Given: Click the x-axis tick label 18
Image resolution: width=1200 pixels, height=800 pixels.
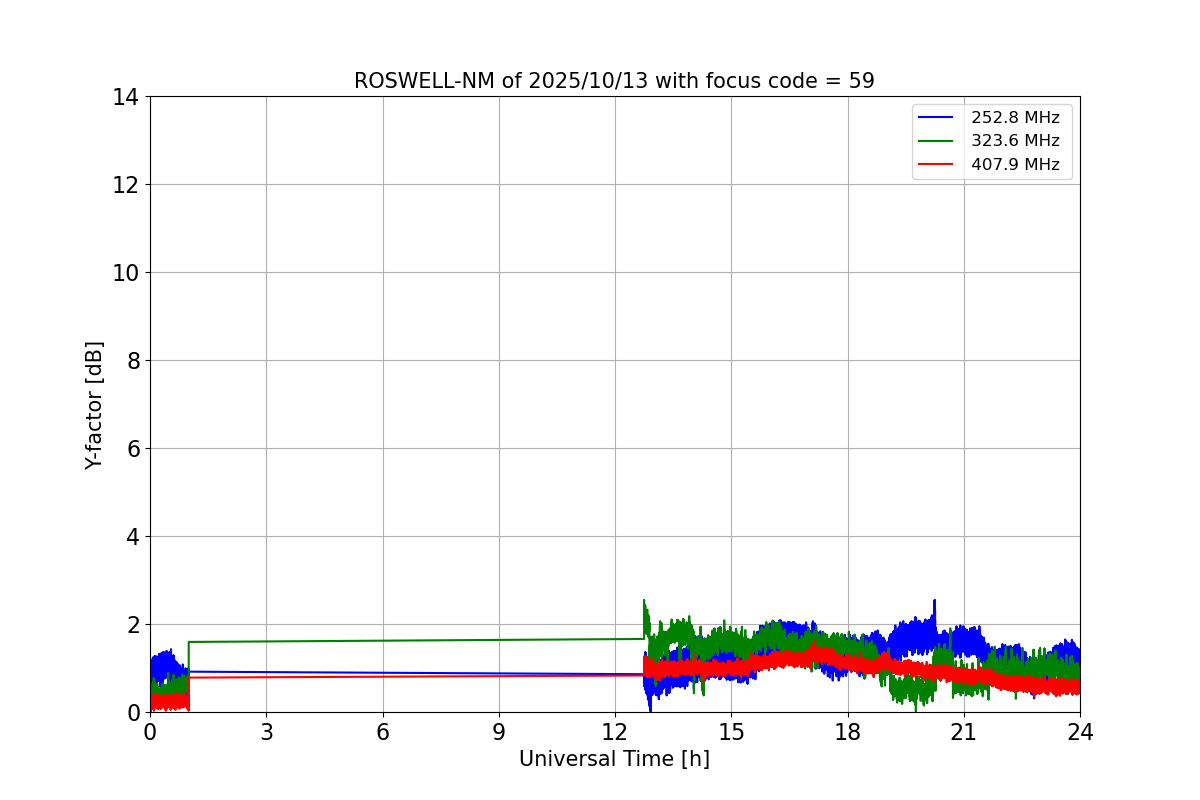Looking at the screenshot, I should pyautogui.click(x=848, y=732).
